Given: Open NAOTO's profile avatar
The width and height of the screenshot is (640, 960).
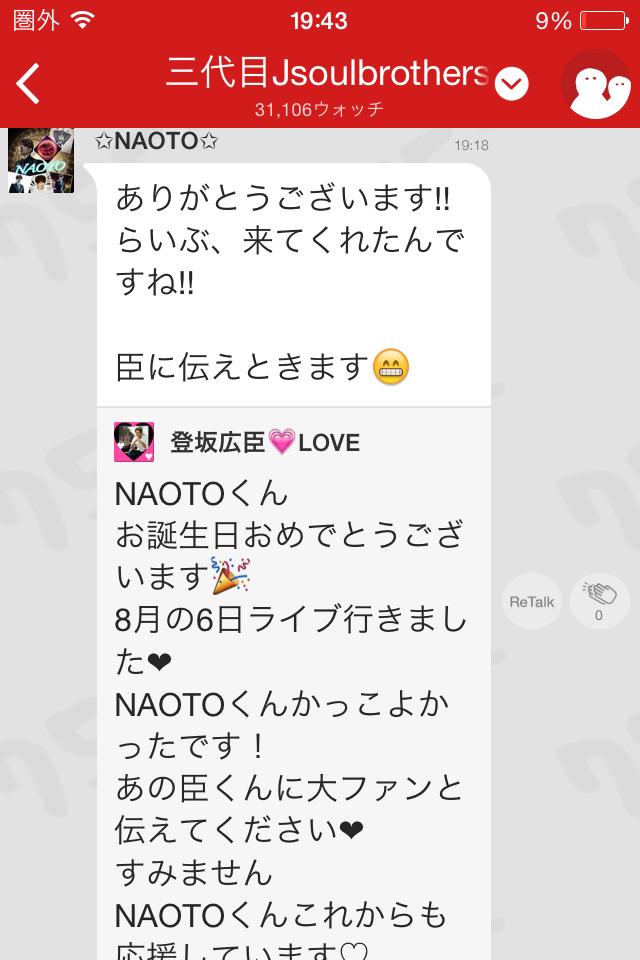Looking at the screenshot, I should coord(41,160).
